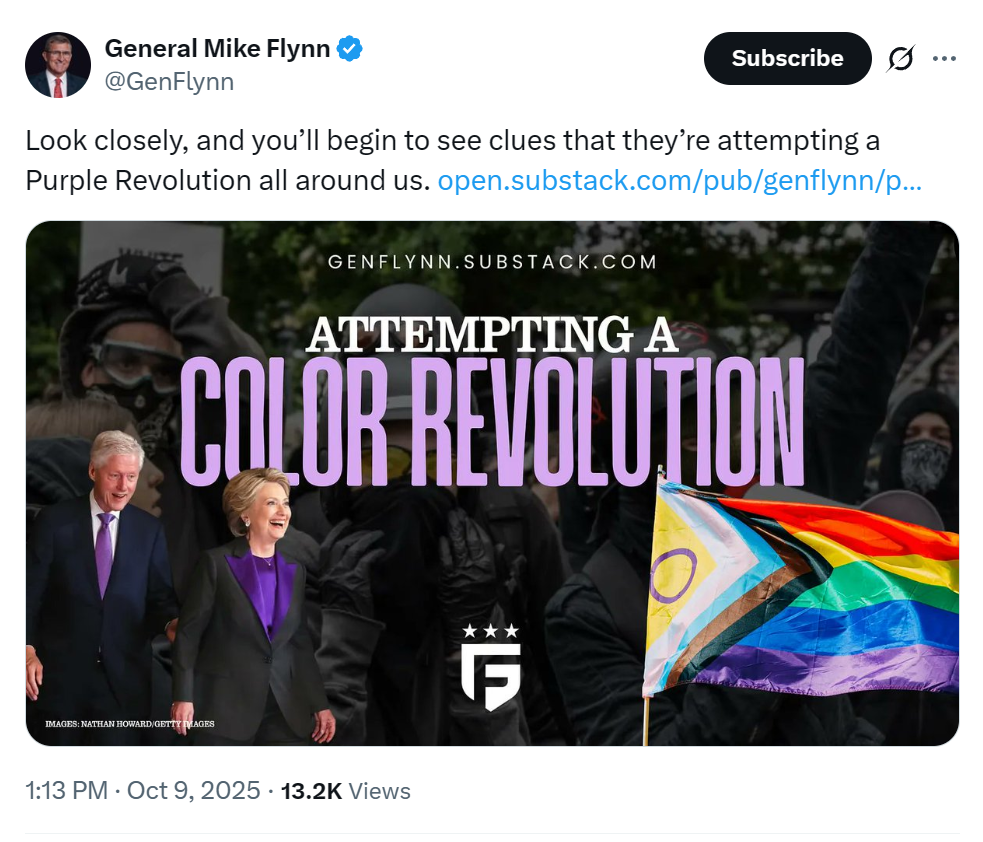Screen dimensions: 983x842
Task: Open the three-dot more options menu
Action: tap(944, 59)
